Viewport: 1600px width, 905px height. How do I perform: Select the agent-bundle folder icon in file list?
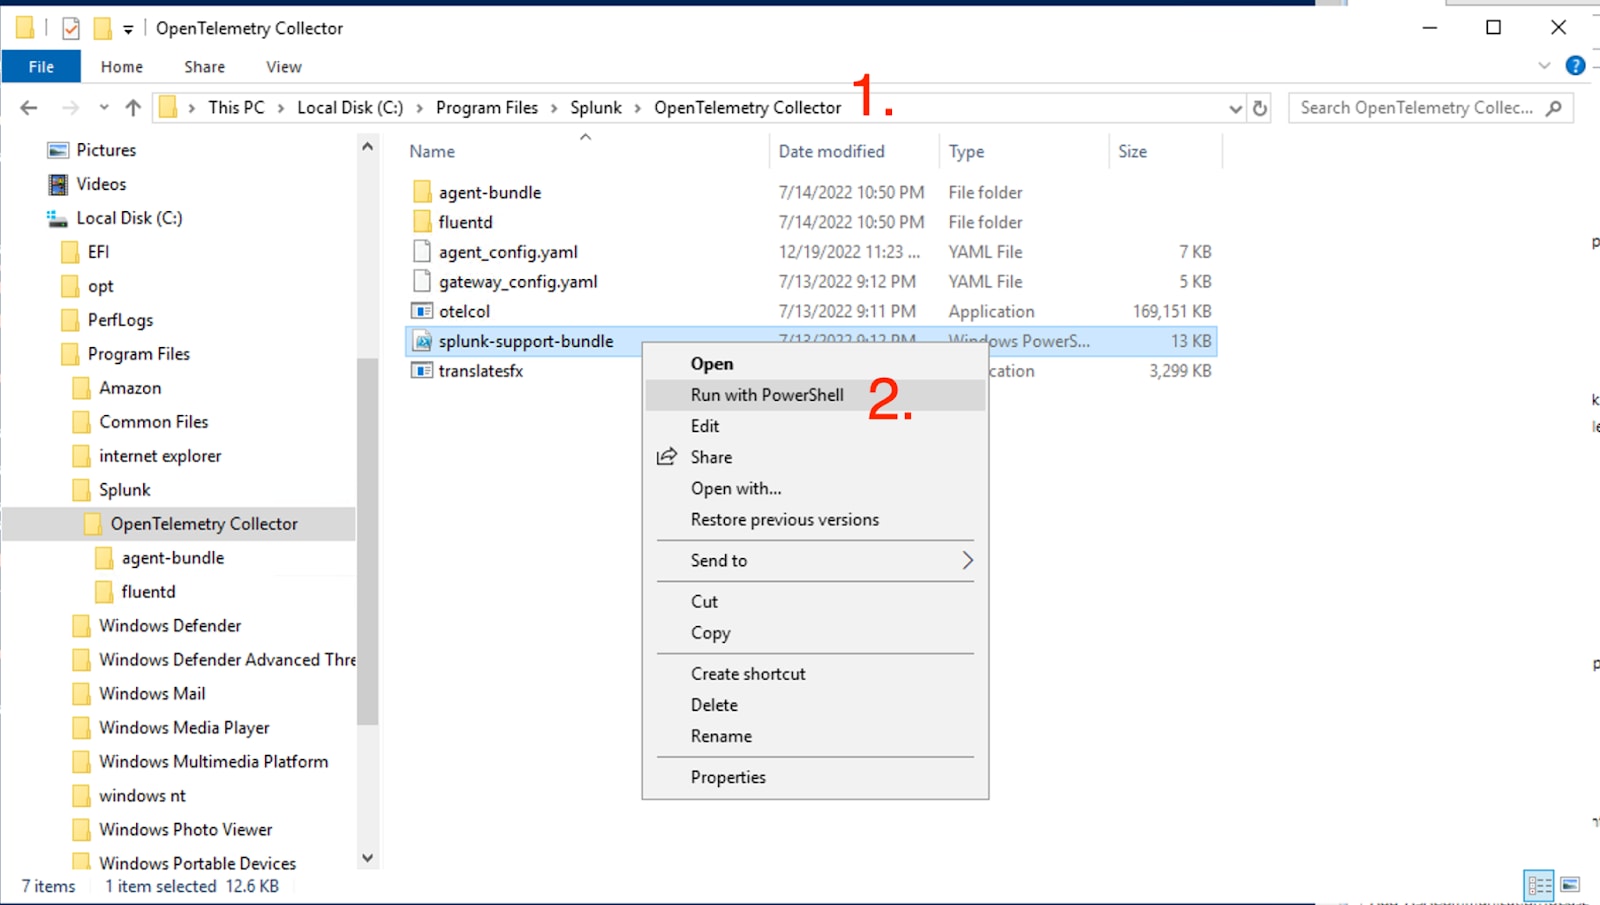tap(422, 192)
